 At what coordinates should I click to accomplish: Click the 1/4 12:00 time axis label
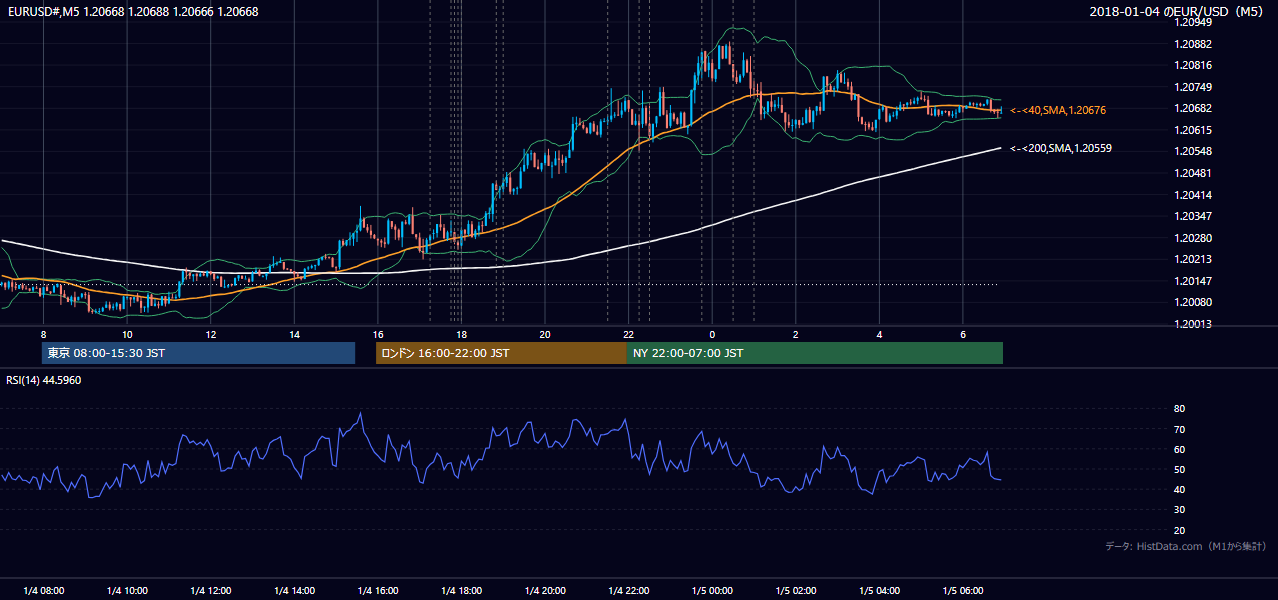pos(210,590)
